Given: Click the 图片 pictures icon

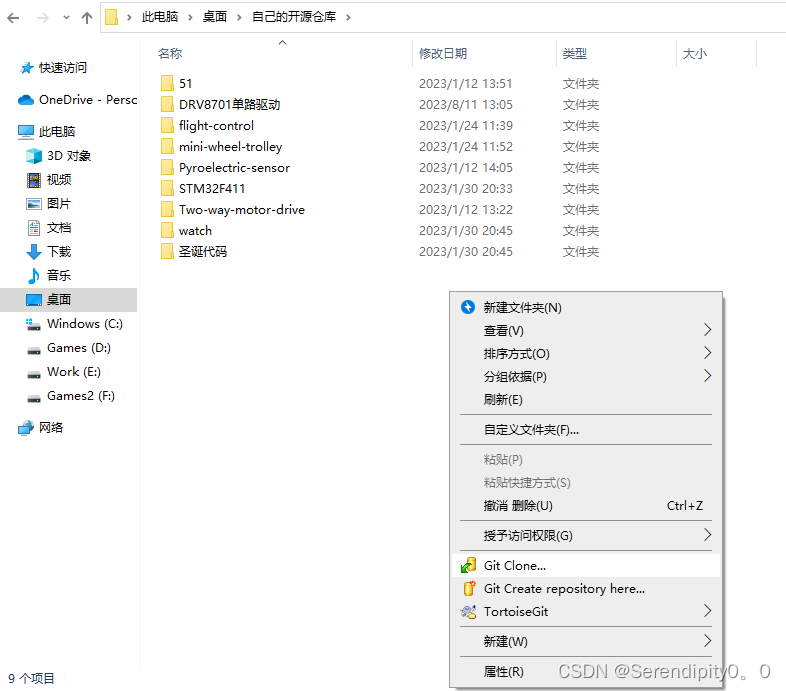Looking at the screenshot, I should point(34,204).
